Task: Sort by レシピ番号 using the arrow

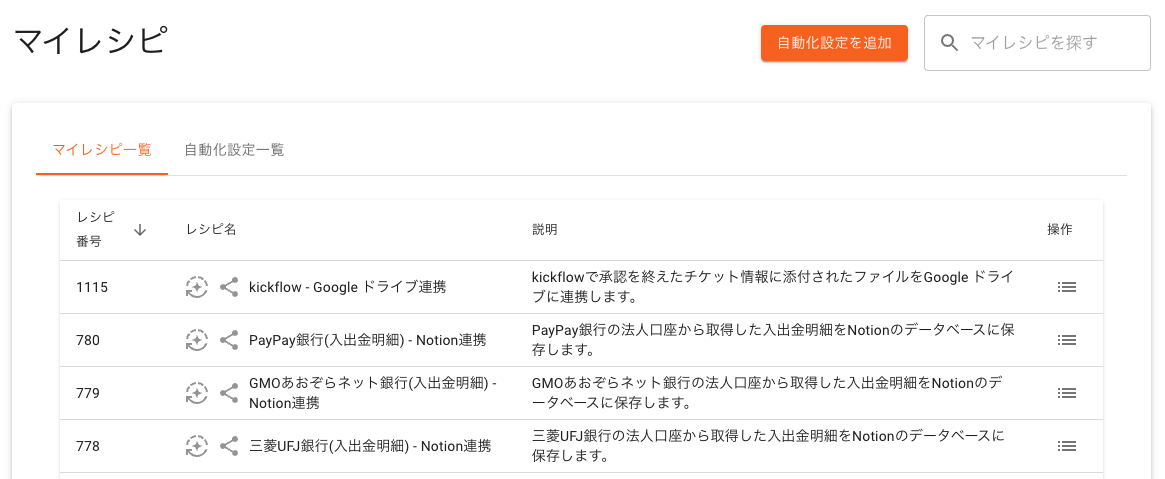Action: click(x=140, y=230)
